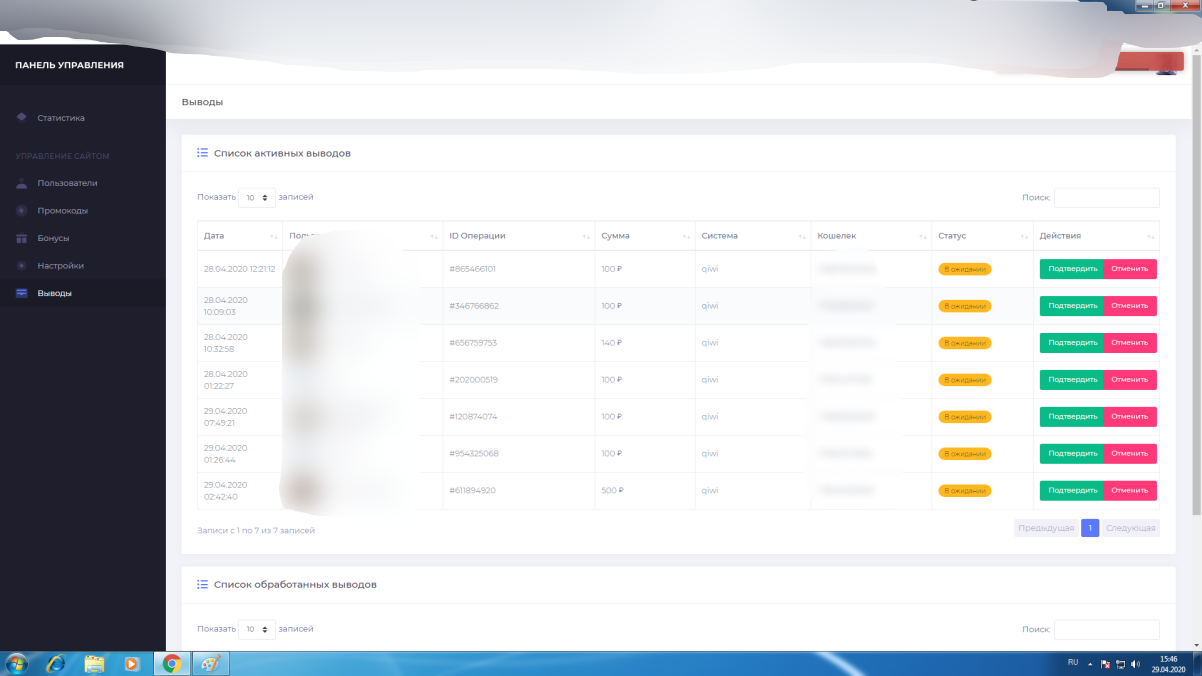The width and height of the screenshot is (1202, 676).
Task: Sort table by Система column
Action: tap(753, 236)
